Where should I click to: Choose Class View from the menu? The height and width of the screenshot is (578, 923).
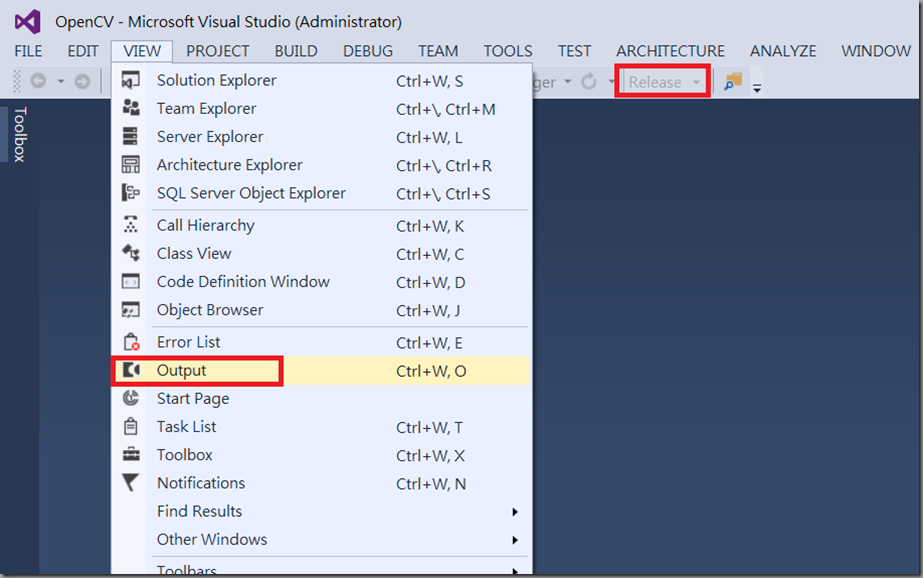tap(321, 254)
